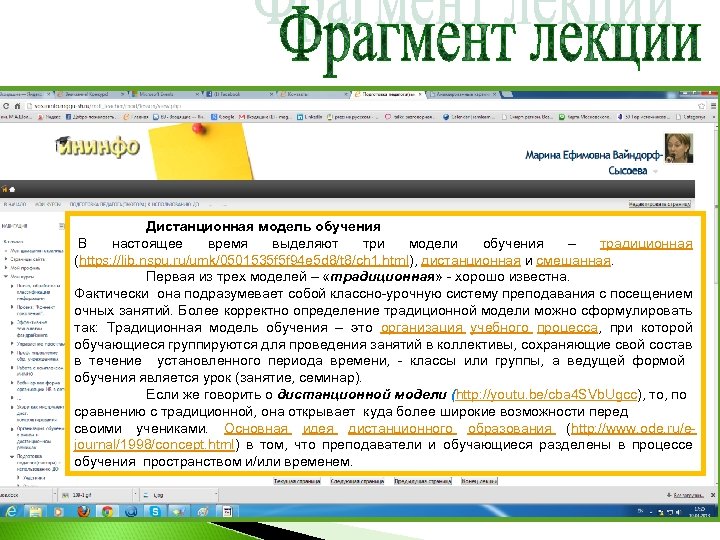Open the Gmail Входящие bookmark
The height and width of the screenshot is (540, 720).
point(264,117)
